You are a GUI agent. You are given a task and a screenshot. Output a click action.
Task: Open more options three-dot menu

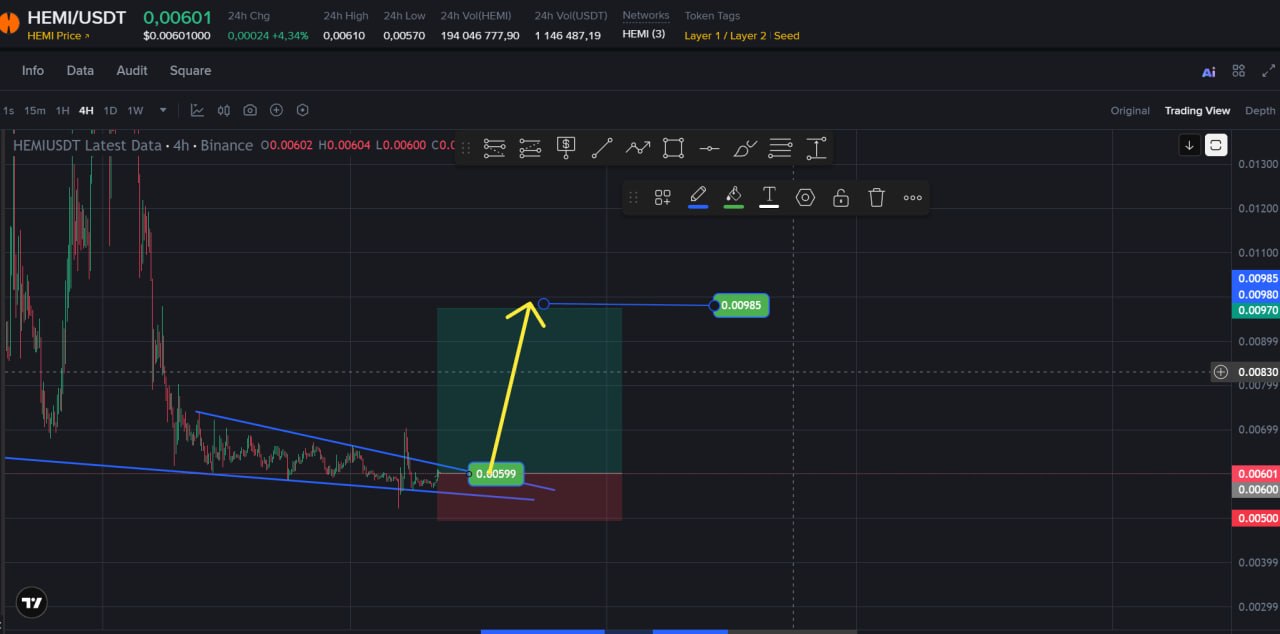913,198
